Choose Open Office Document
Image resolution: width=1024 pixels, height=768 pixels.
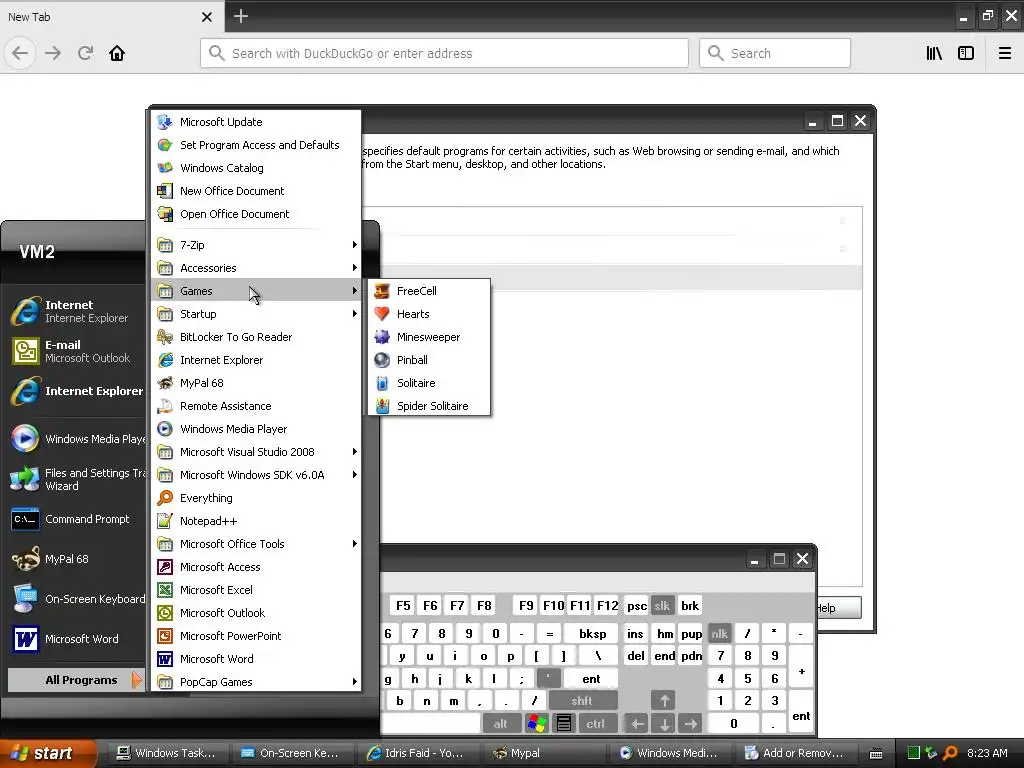click(256, 214)
